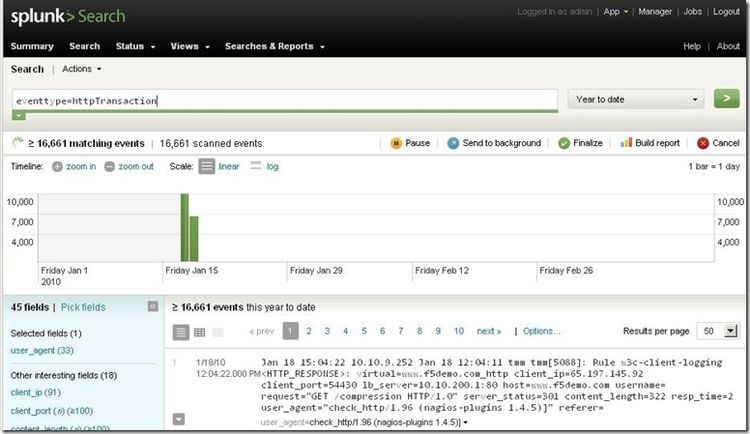Open the Searches & Reports menu
Image resolution: width=750 pixels, height=434 pixels.
[274, 46]
